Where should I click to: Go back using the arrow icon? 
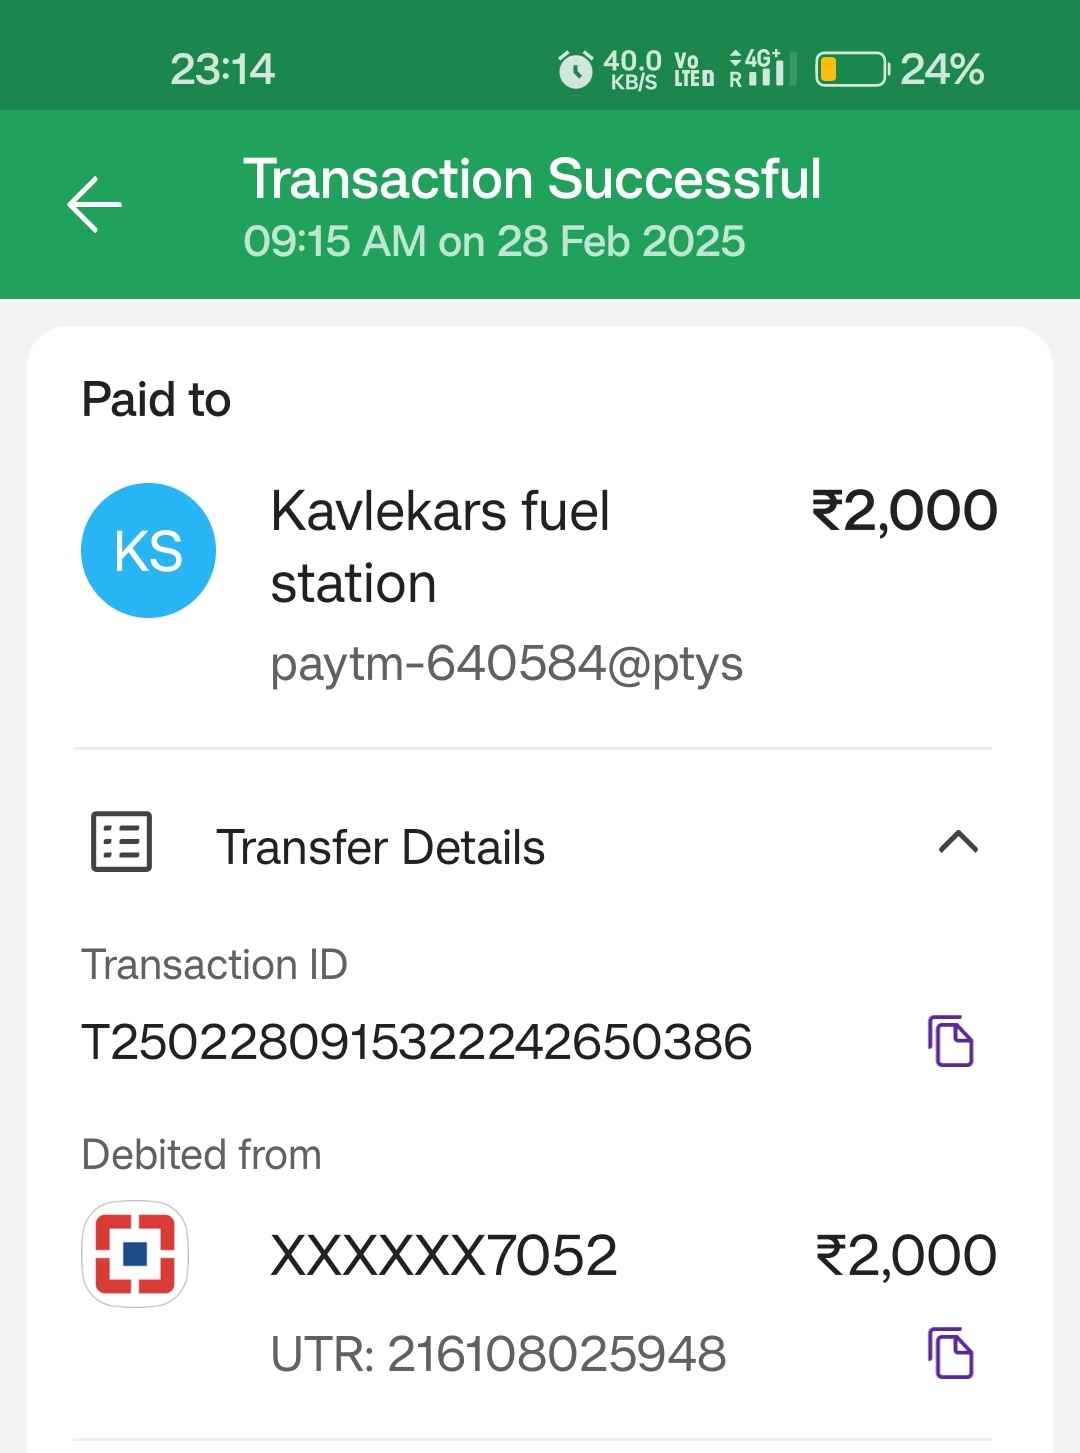click(95, 204)
